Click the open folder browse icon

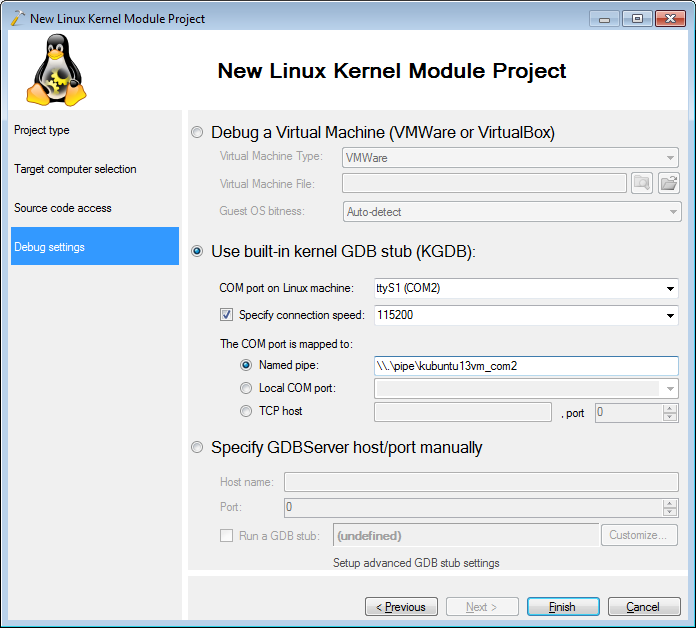click(x=668, y=183)
